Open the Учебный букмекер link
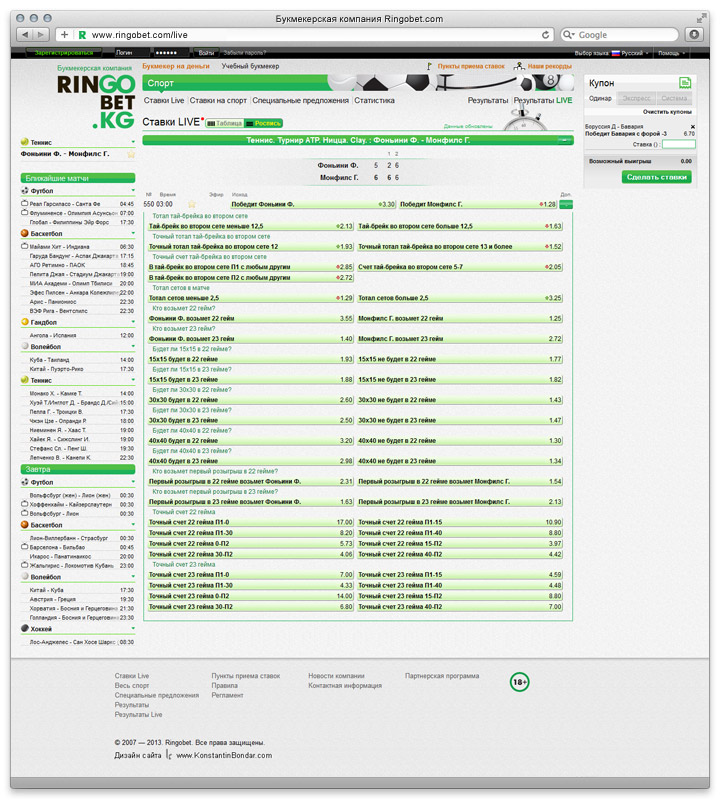720x804 pixels. (250, 66)
